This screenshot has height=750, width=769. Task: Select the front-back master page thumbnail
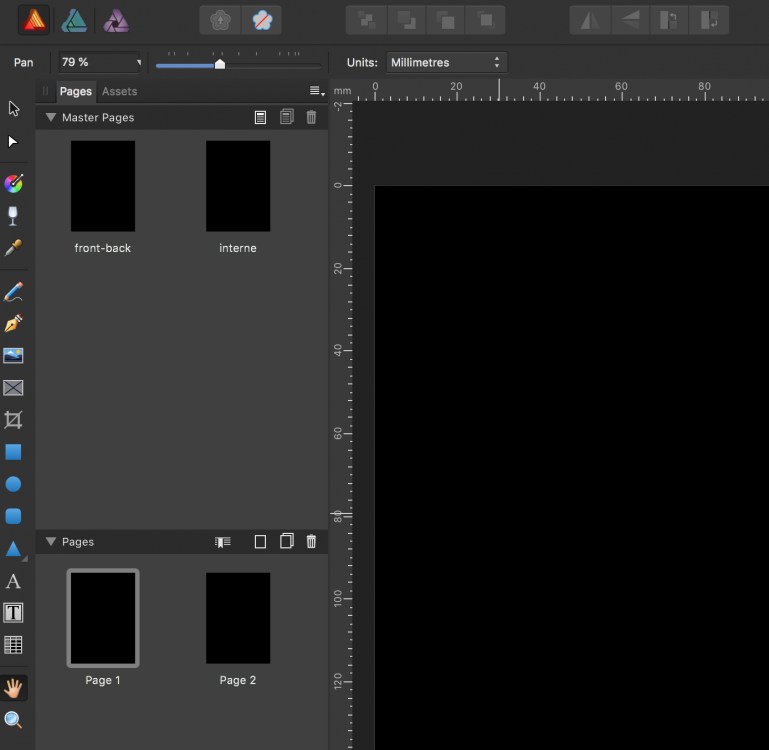[x=102, y=186]
